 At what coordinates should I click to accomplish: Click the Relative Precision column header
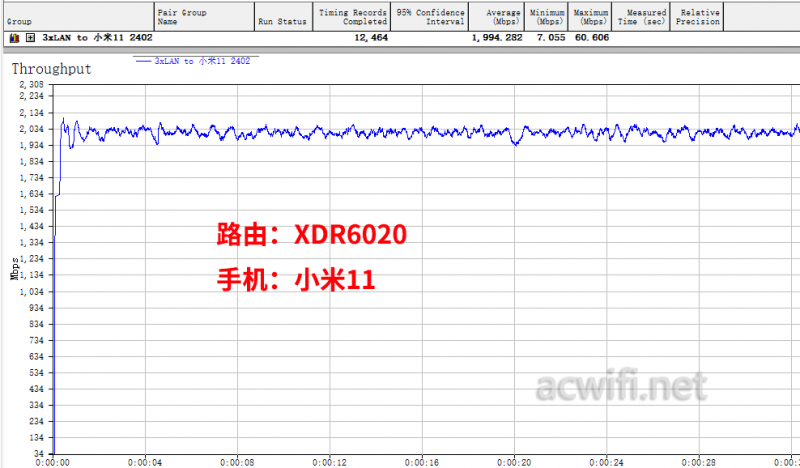(x=697, y=16)
